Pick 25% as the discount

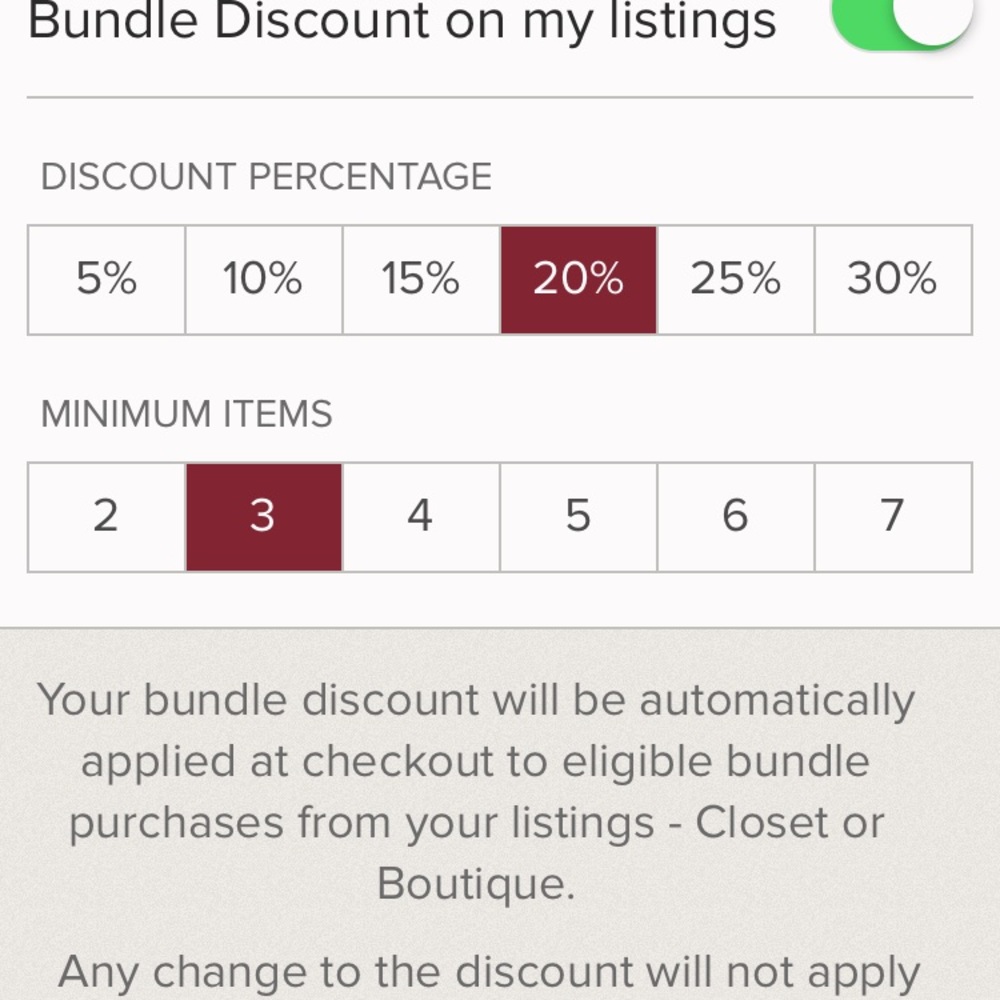736,280
